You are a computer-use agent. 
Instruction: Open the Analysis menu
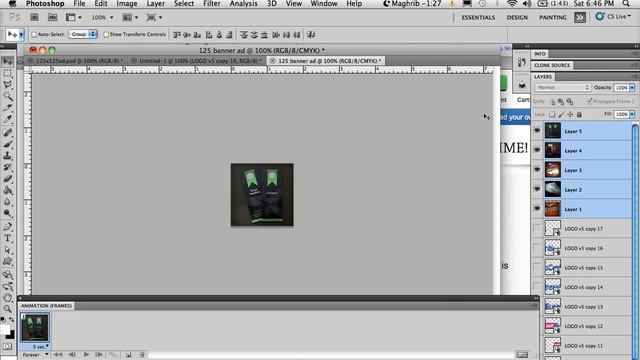point(243,4)
